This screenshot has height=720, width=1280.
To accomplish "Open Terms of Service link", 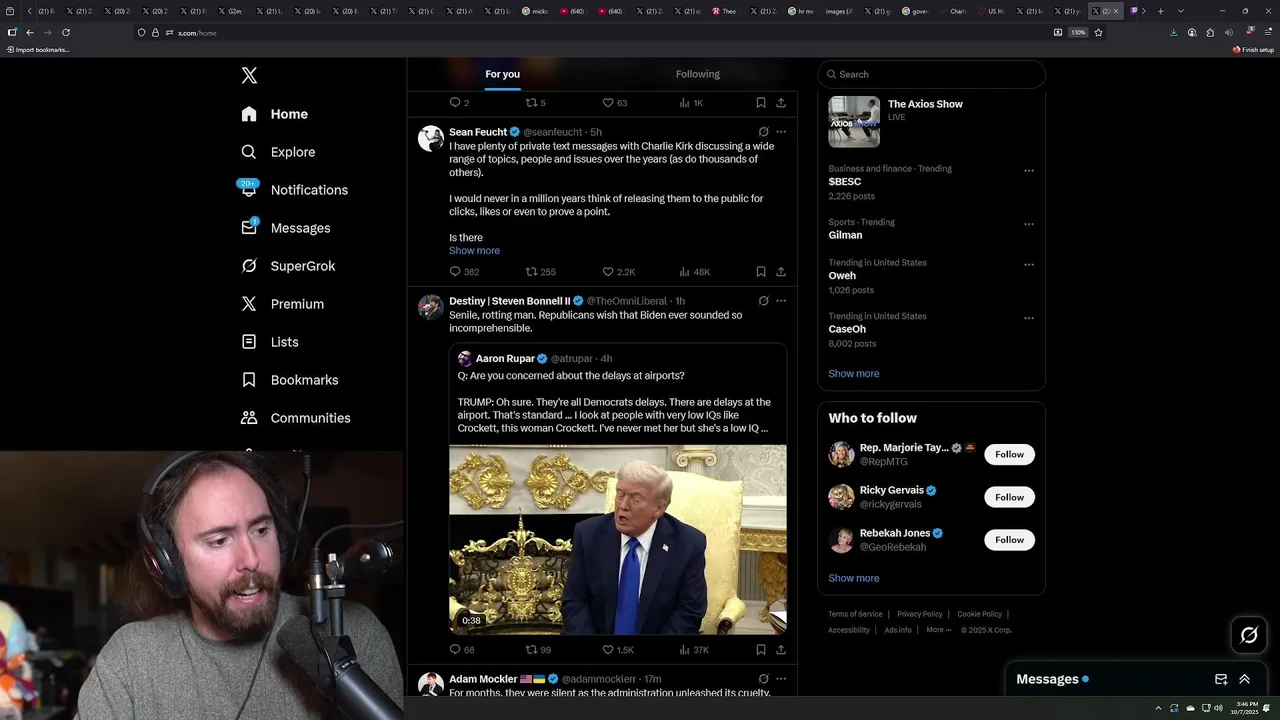I will coord(855,614).
